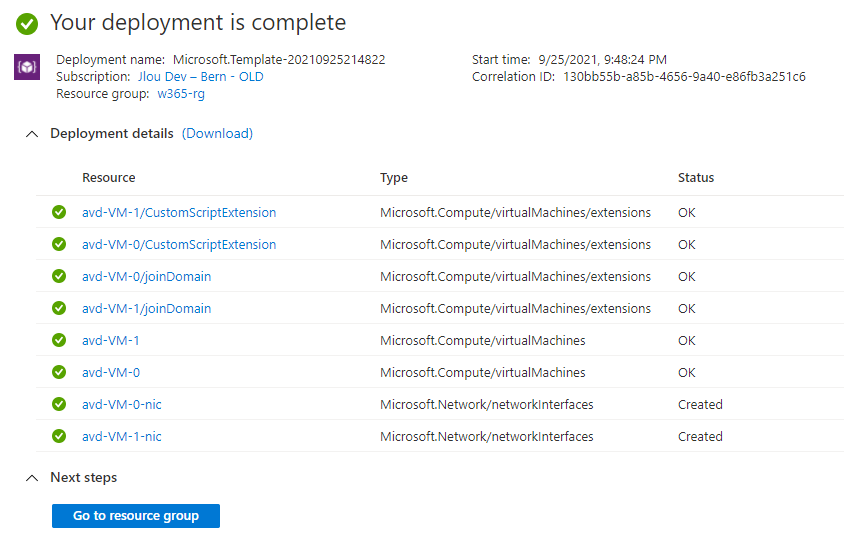Open the avd-VM-1 virtual machine resource
Viewport: 844px width, 546px height.
click(x=111, y=340)
